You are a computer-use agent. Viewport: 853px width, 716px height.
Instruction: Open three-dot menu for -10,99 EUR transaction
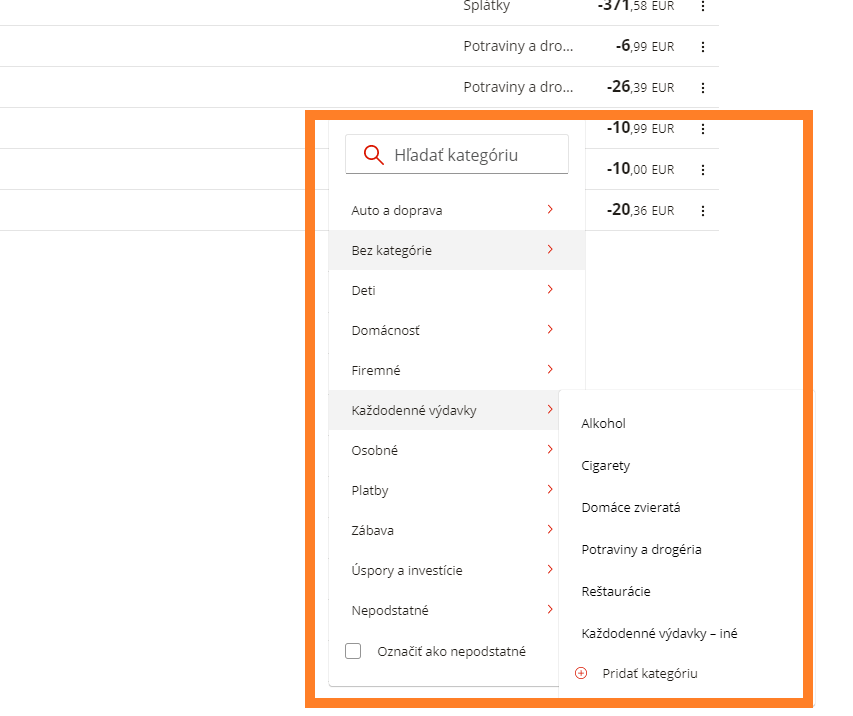coord(703,129)
